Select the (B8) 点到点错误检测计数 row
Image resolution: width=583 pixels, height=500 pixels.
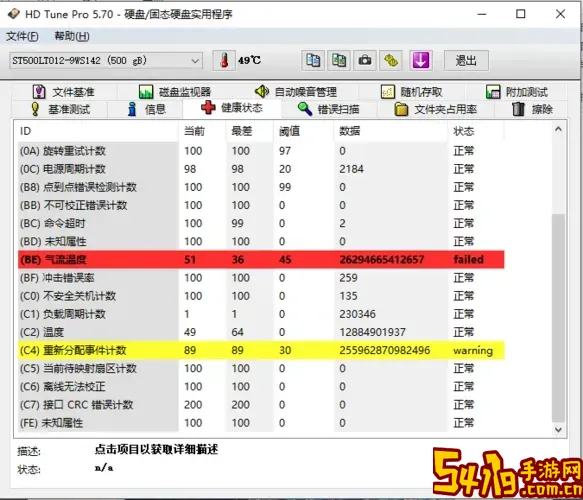(x=261, y=187)
